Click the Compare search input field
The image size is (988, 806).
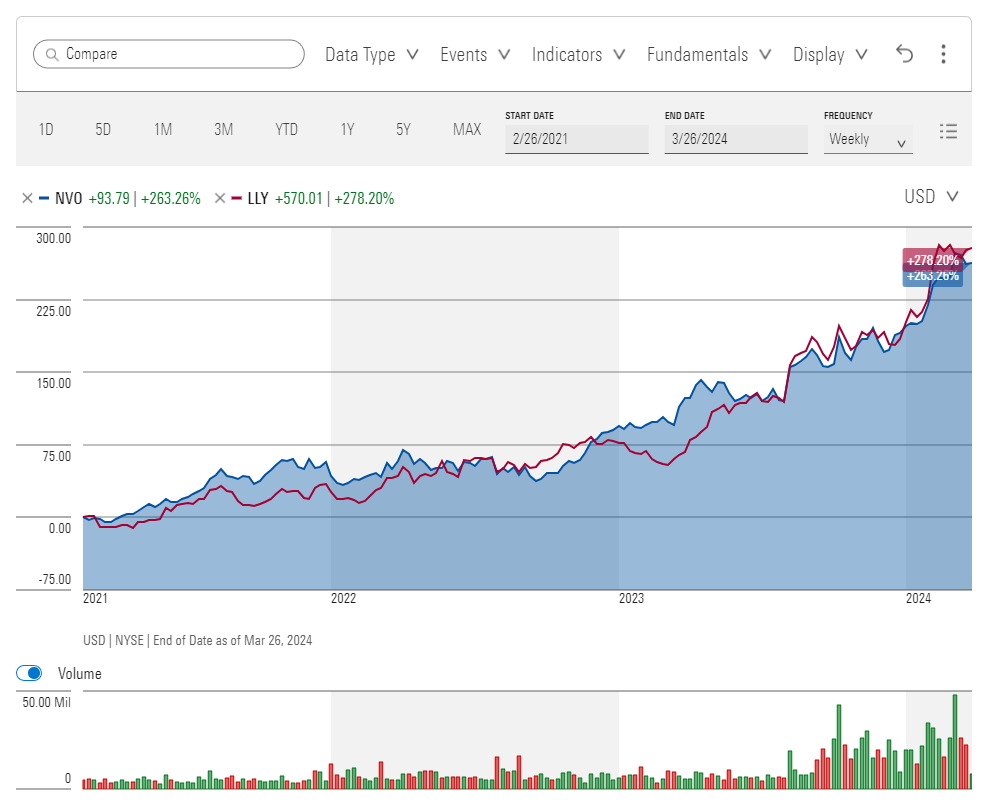tap(169, 54)
